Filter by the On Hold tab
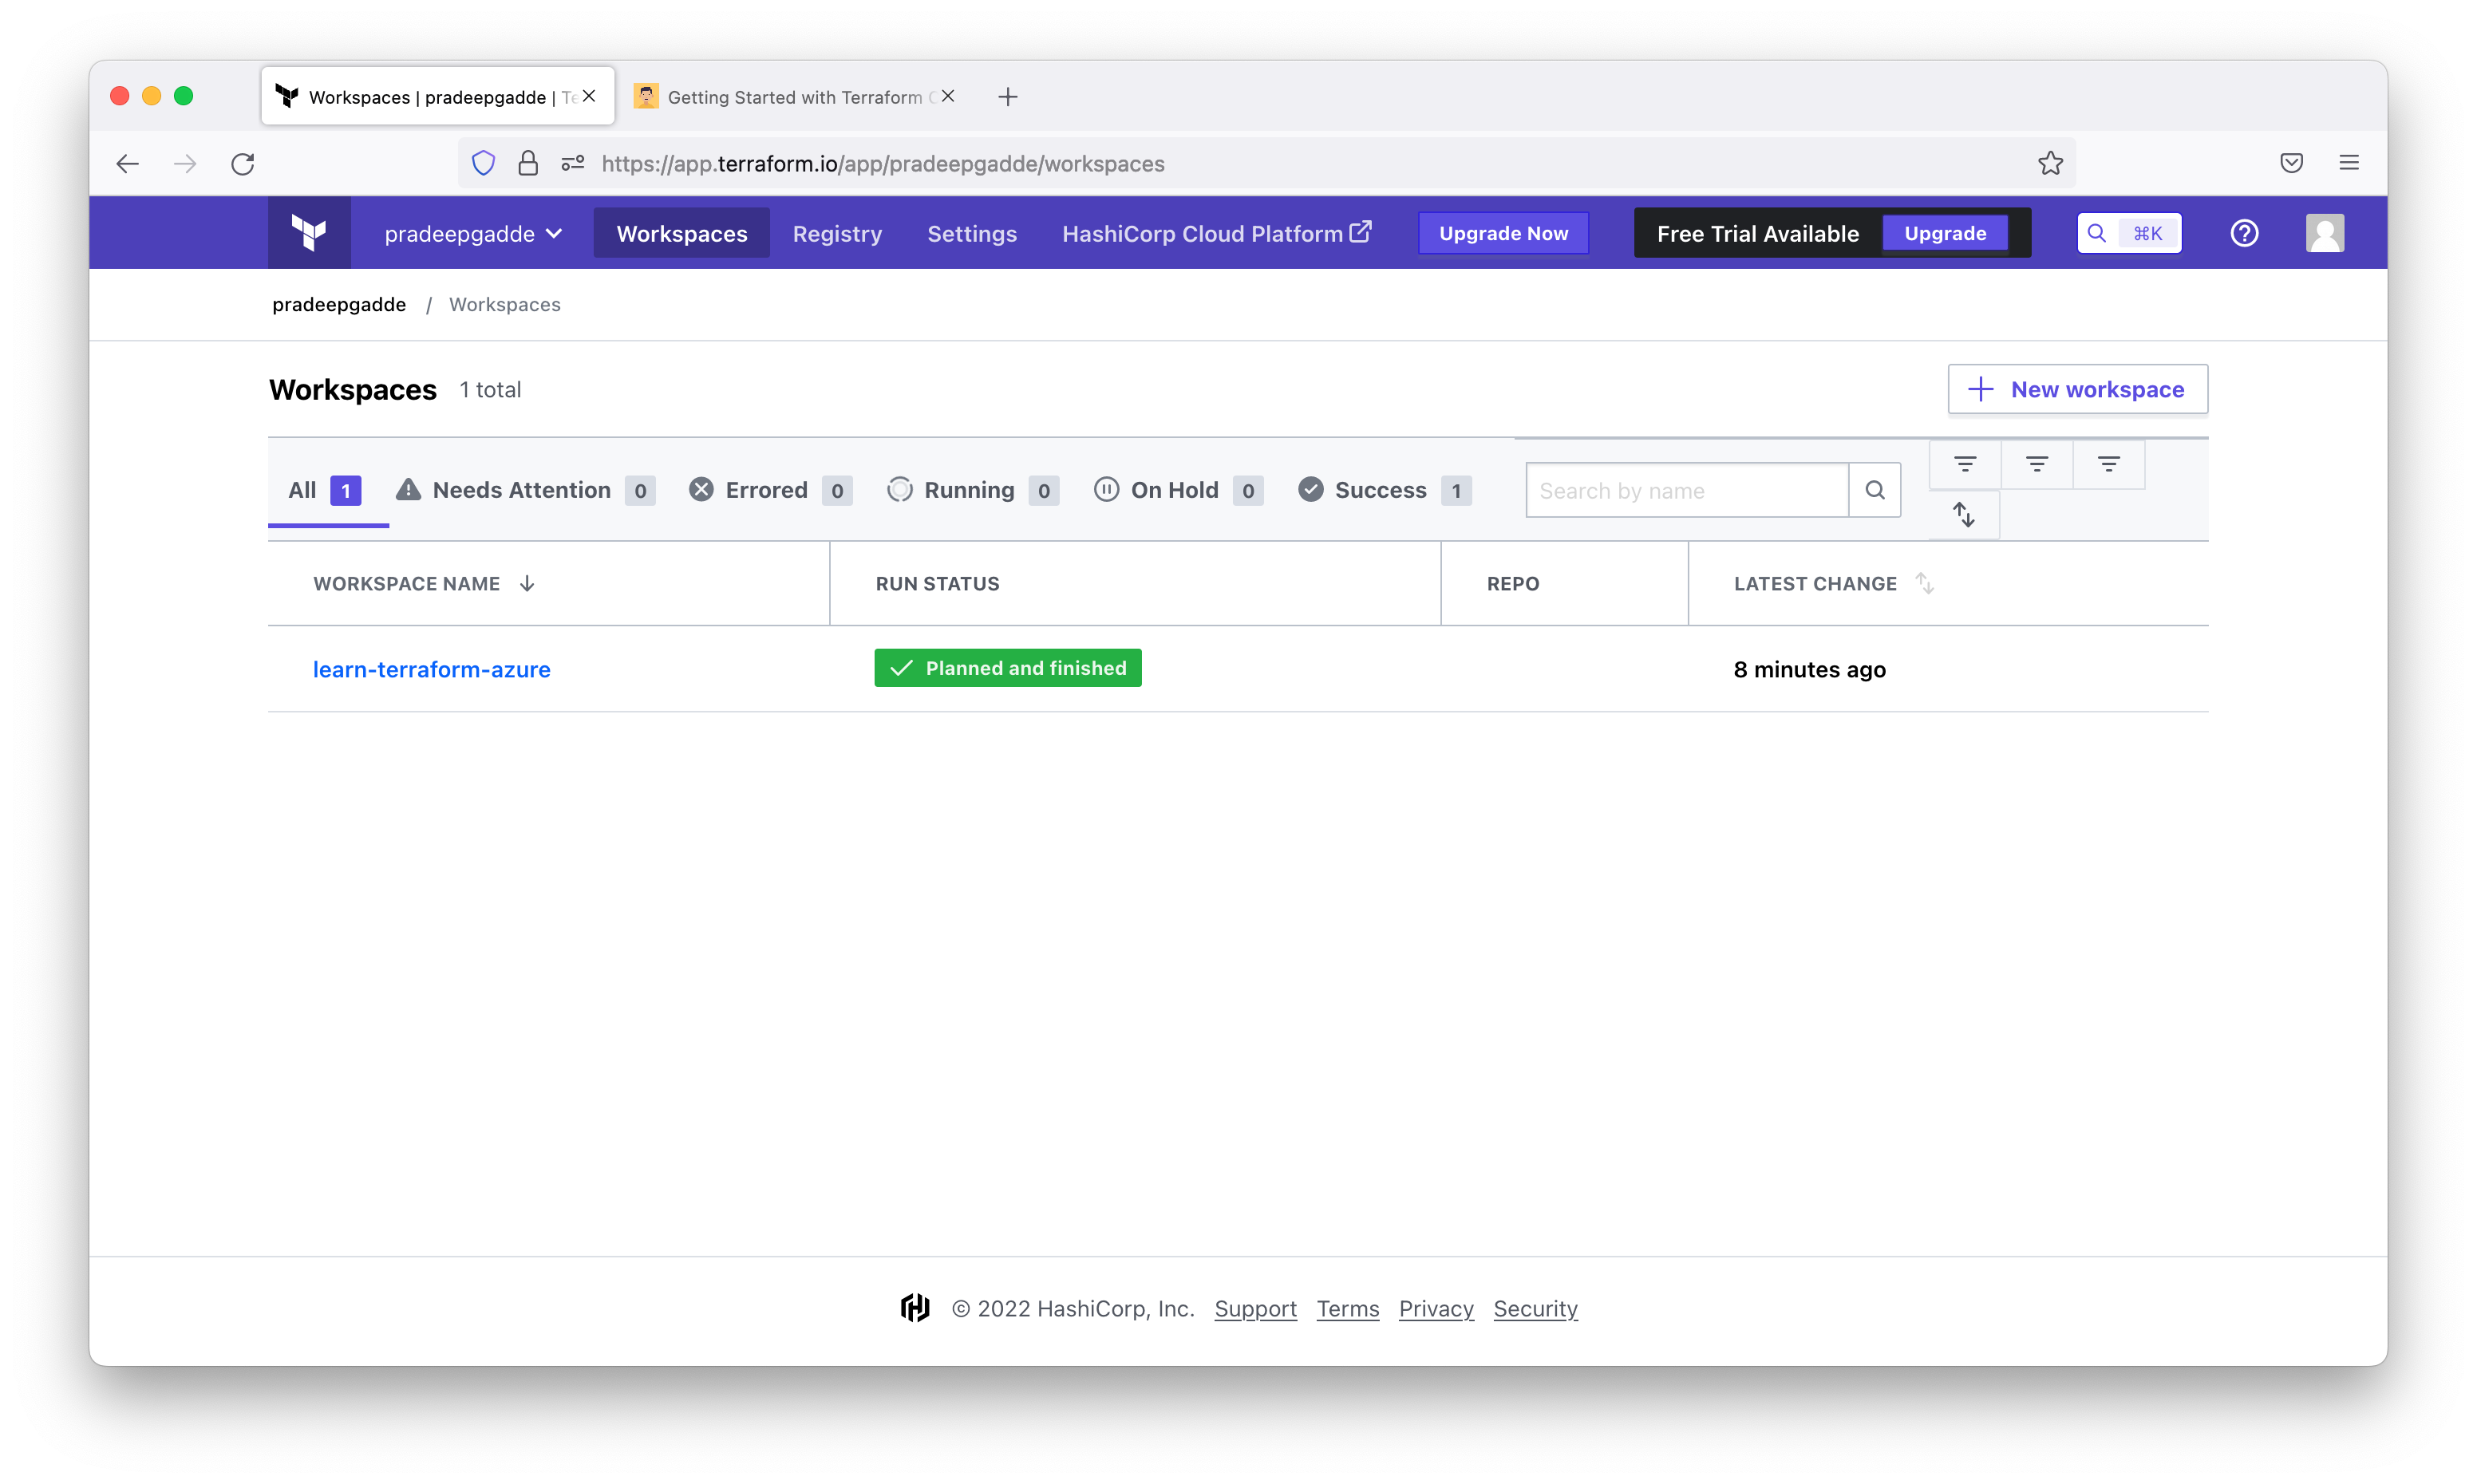2477x1484 pixels. pos(1178,490)
